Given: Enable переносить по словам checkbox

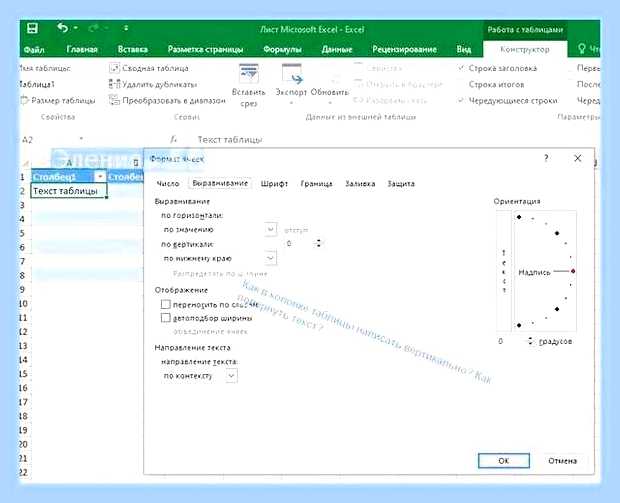Looking at the screenshot, I should (x=166, y=304).
